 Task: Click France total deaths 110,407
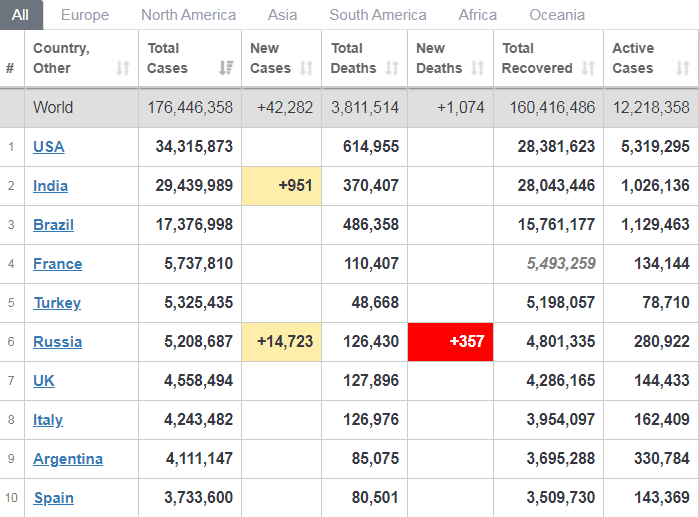pos(371,264)
